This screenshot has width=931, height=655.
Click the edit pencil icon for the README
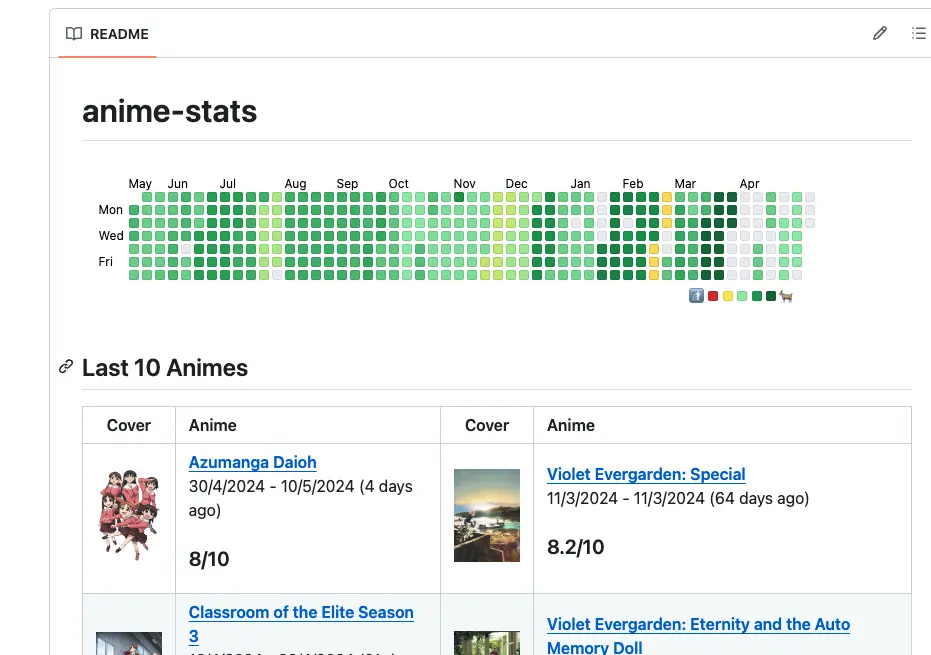point(879,33)
